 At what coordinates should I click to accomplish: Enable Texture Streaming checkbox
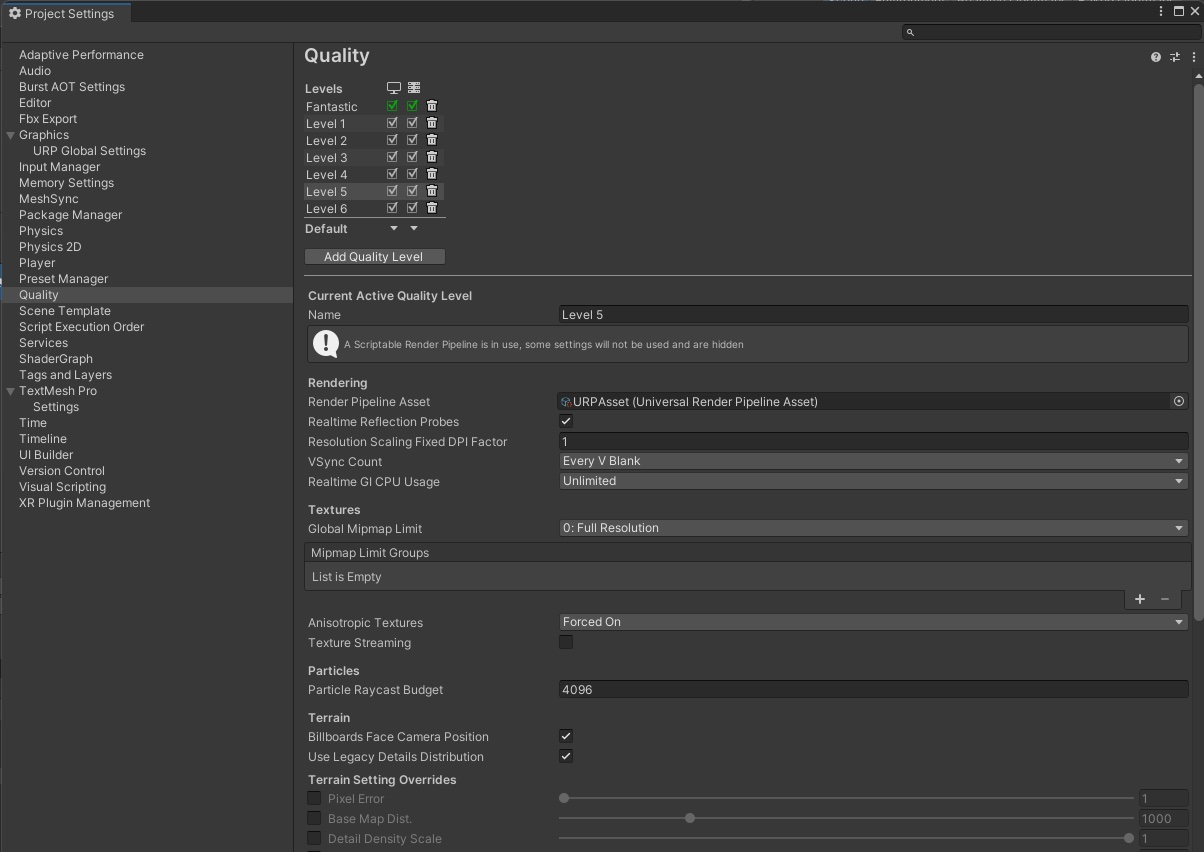[x=566, y=643]
